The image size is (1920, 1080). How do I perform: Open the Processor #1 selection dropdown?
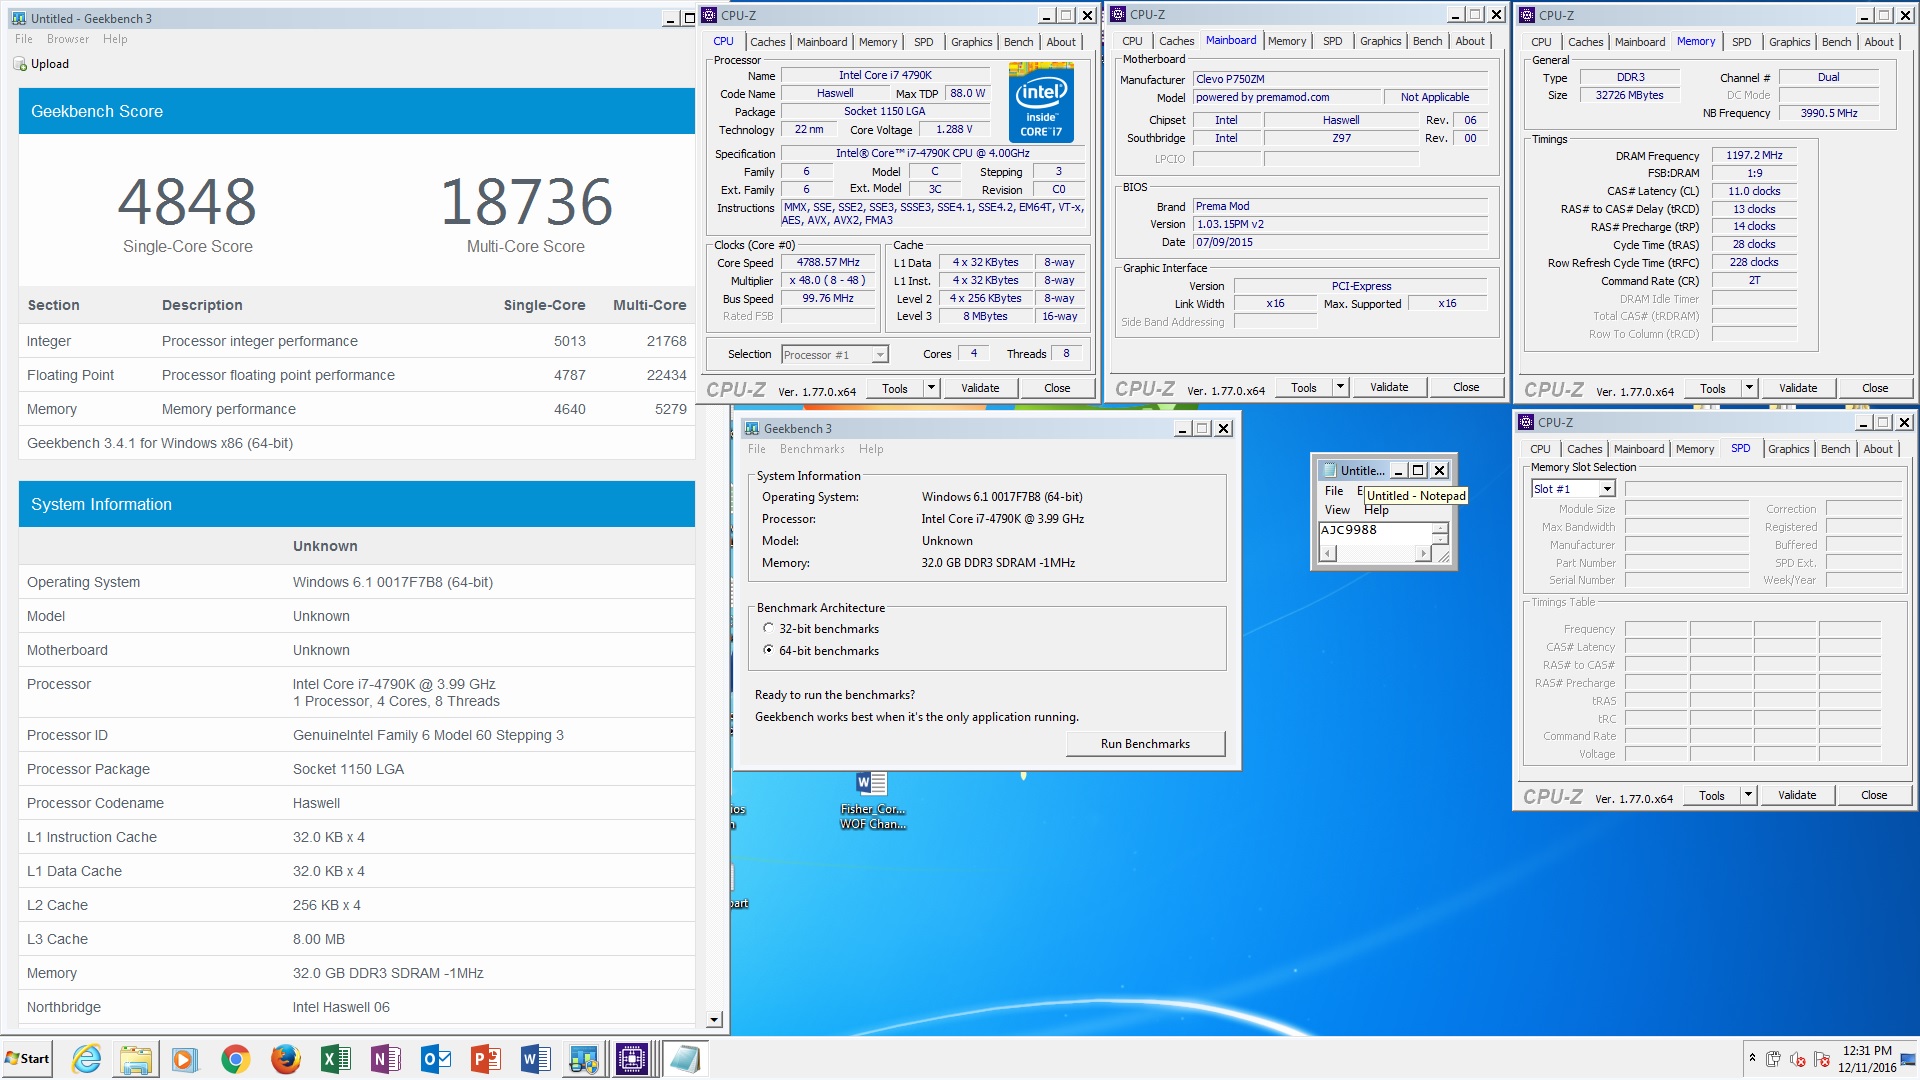coord(879,355)
